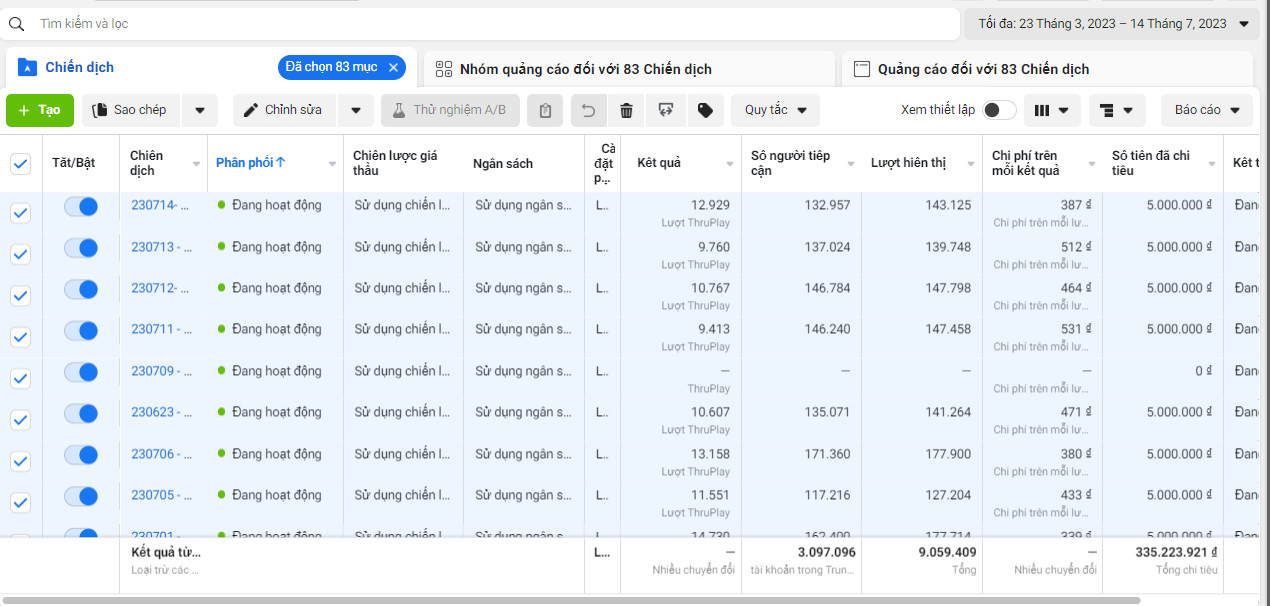Click the tag label icon
The width and height of the screenshot is (1270, 606).
(705, 110)
